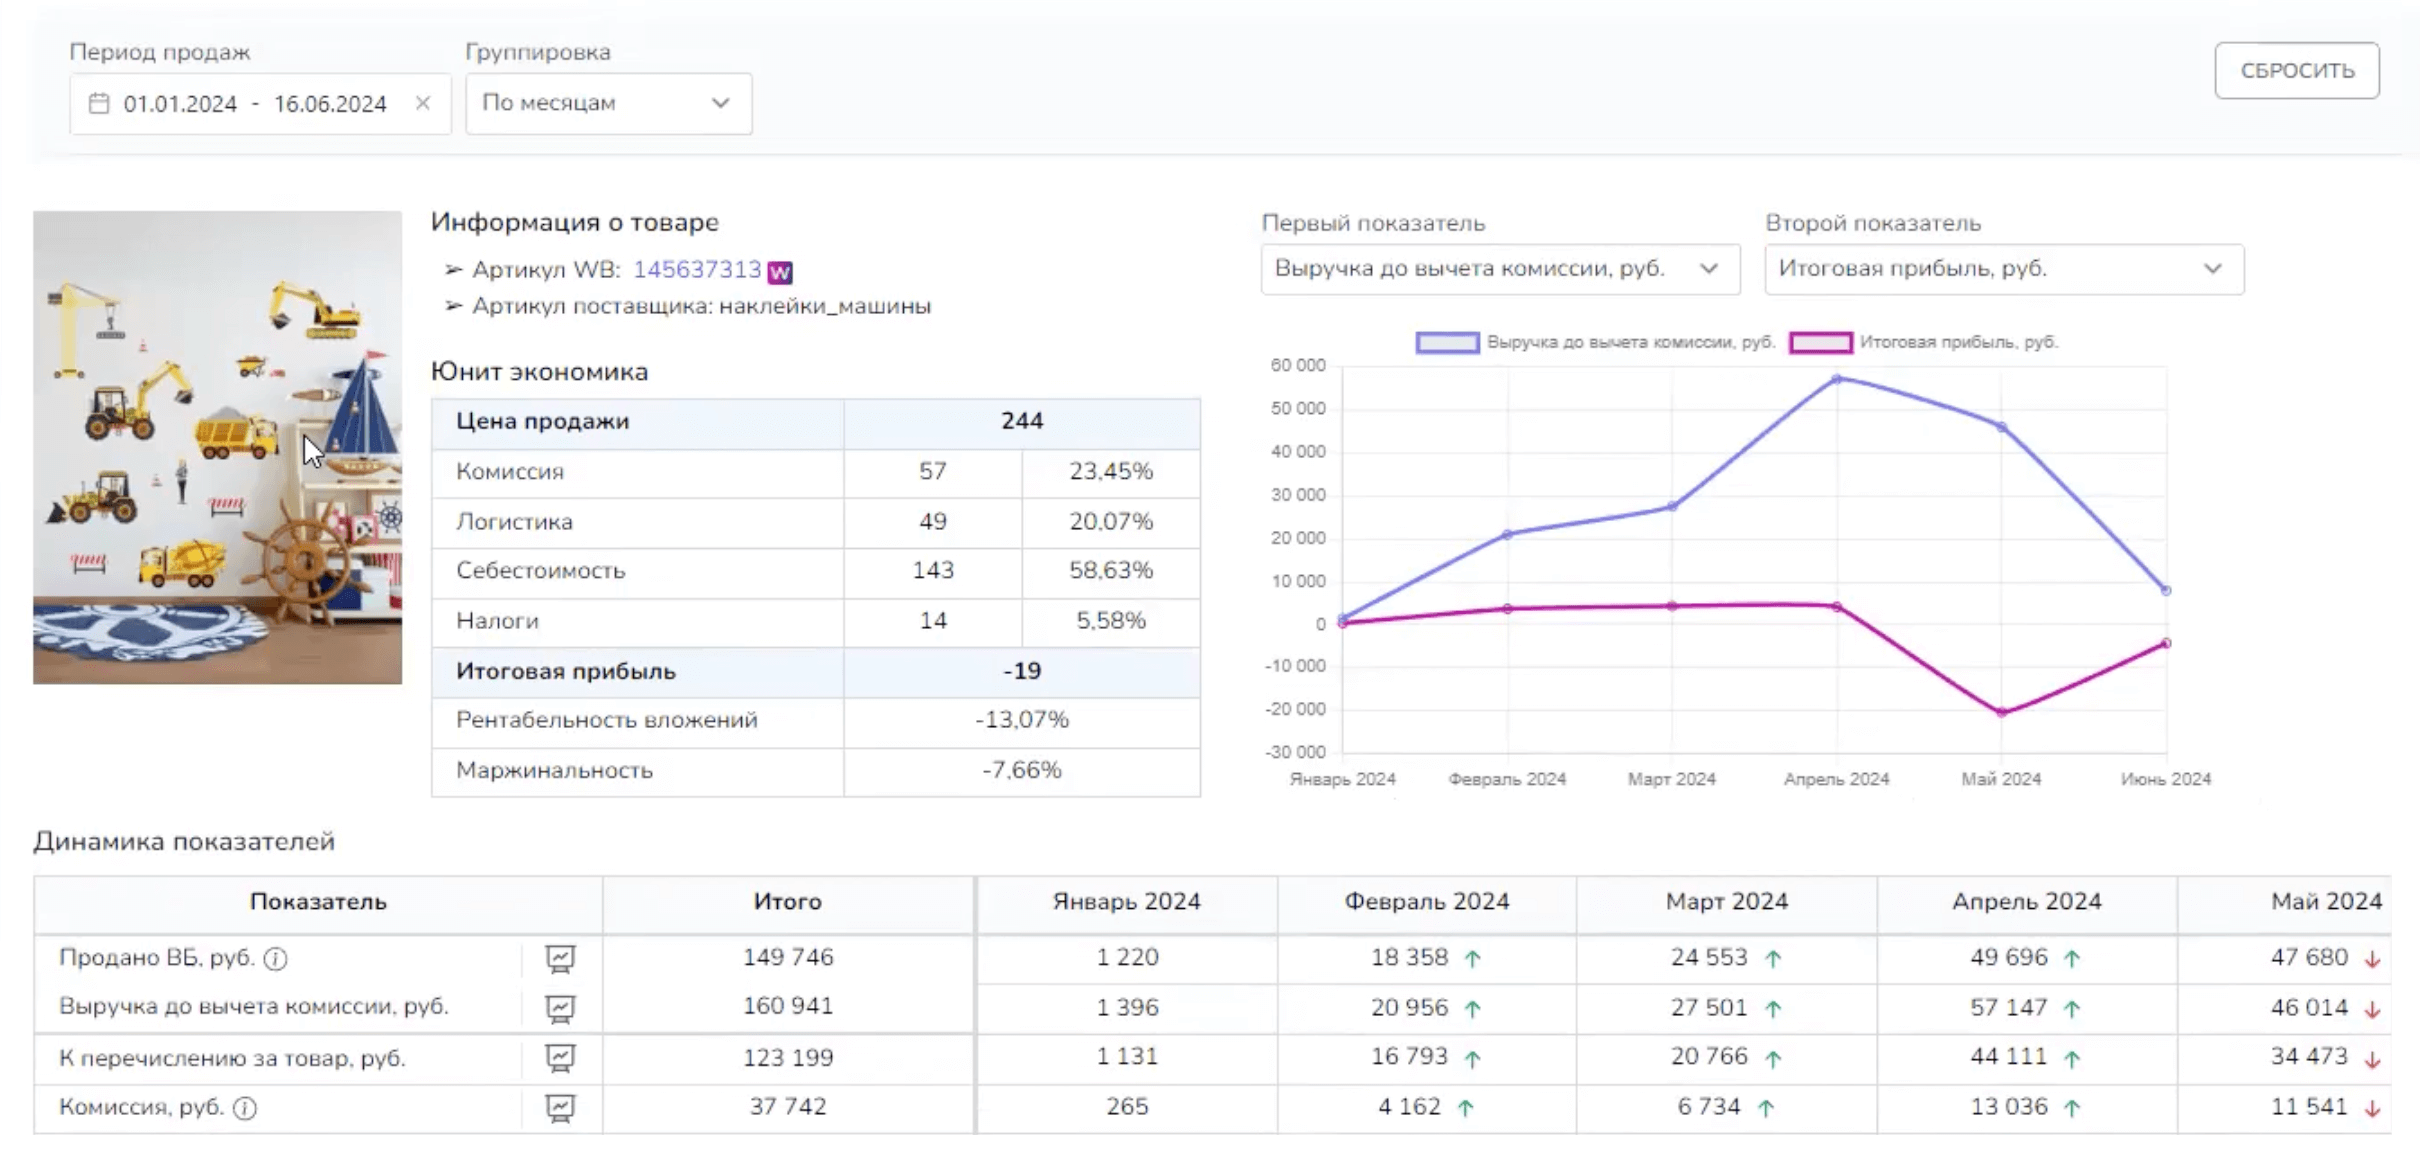Viewport: 2420px width, 1164px height.
Task: Click the April 2024 revenue peak point
Action: coord(1836,379)
